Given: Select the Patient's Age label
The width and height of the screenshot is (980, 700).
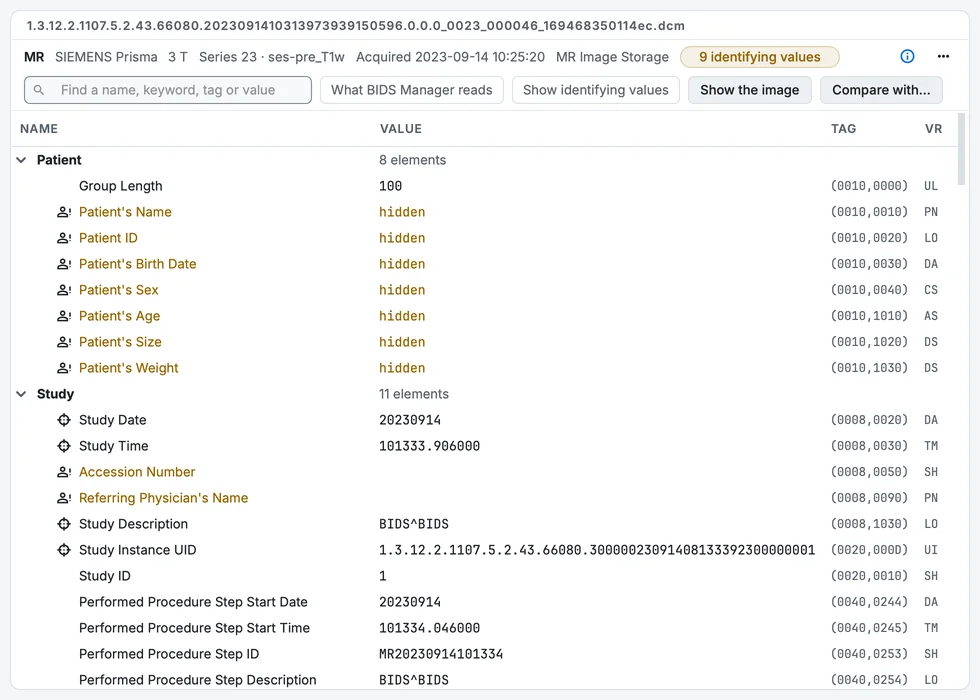Looking at the screenshot, I should coord(119,316).
